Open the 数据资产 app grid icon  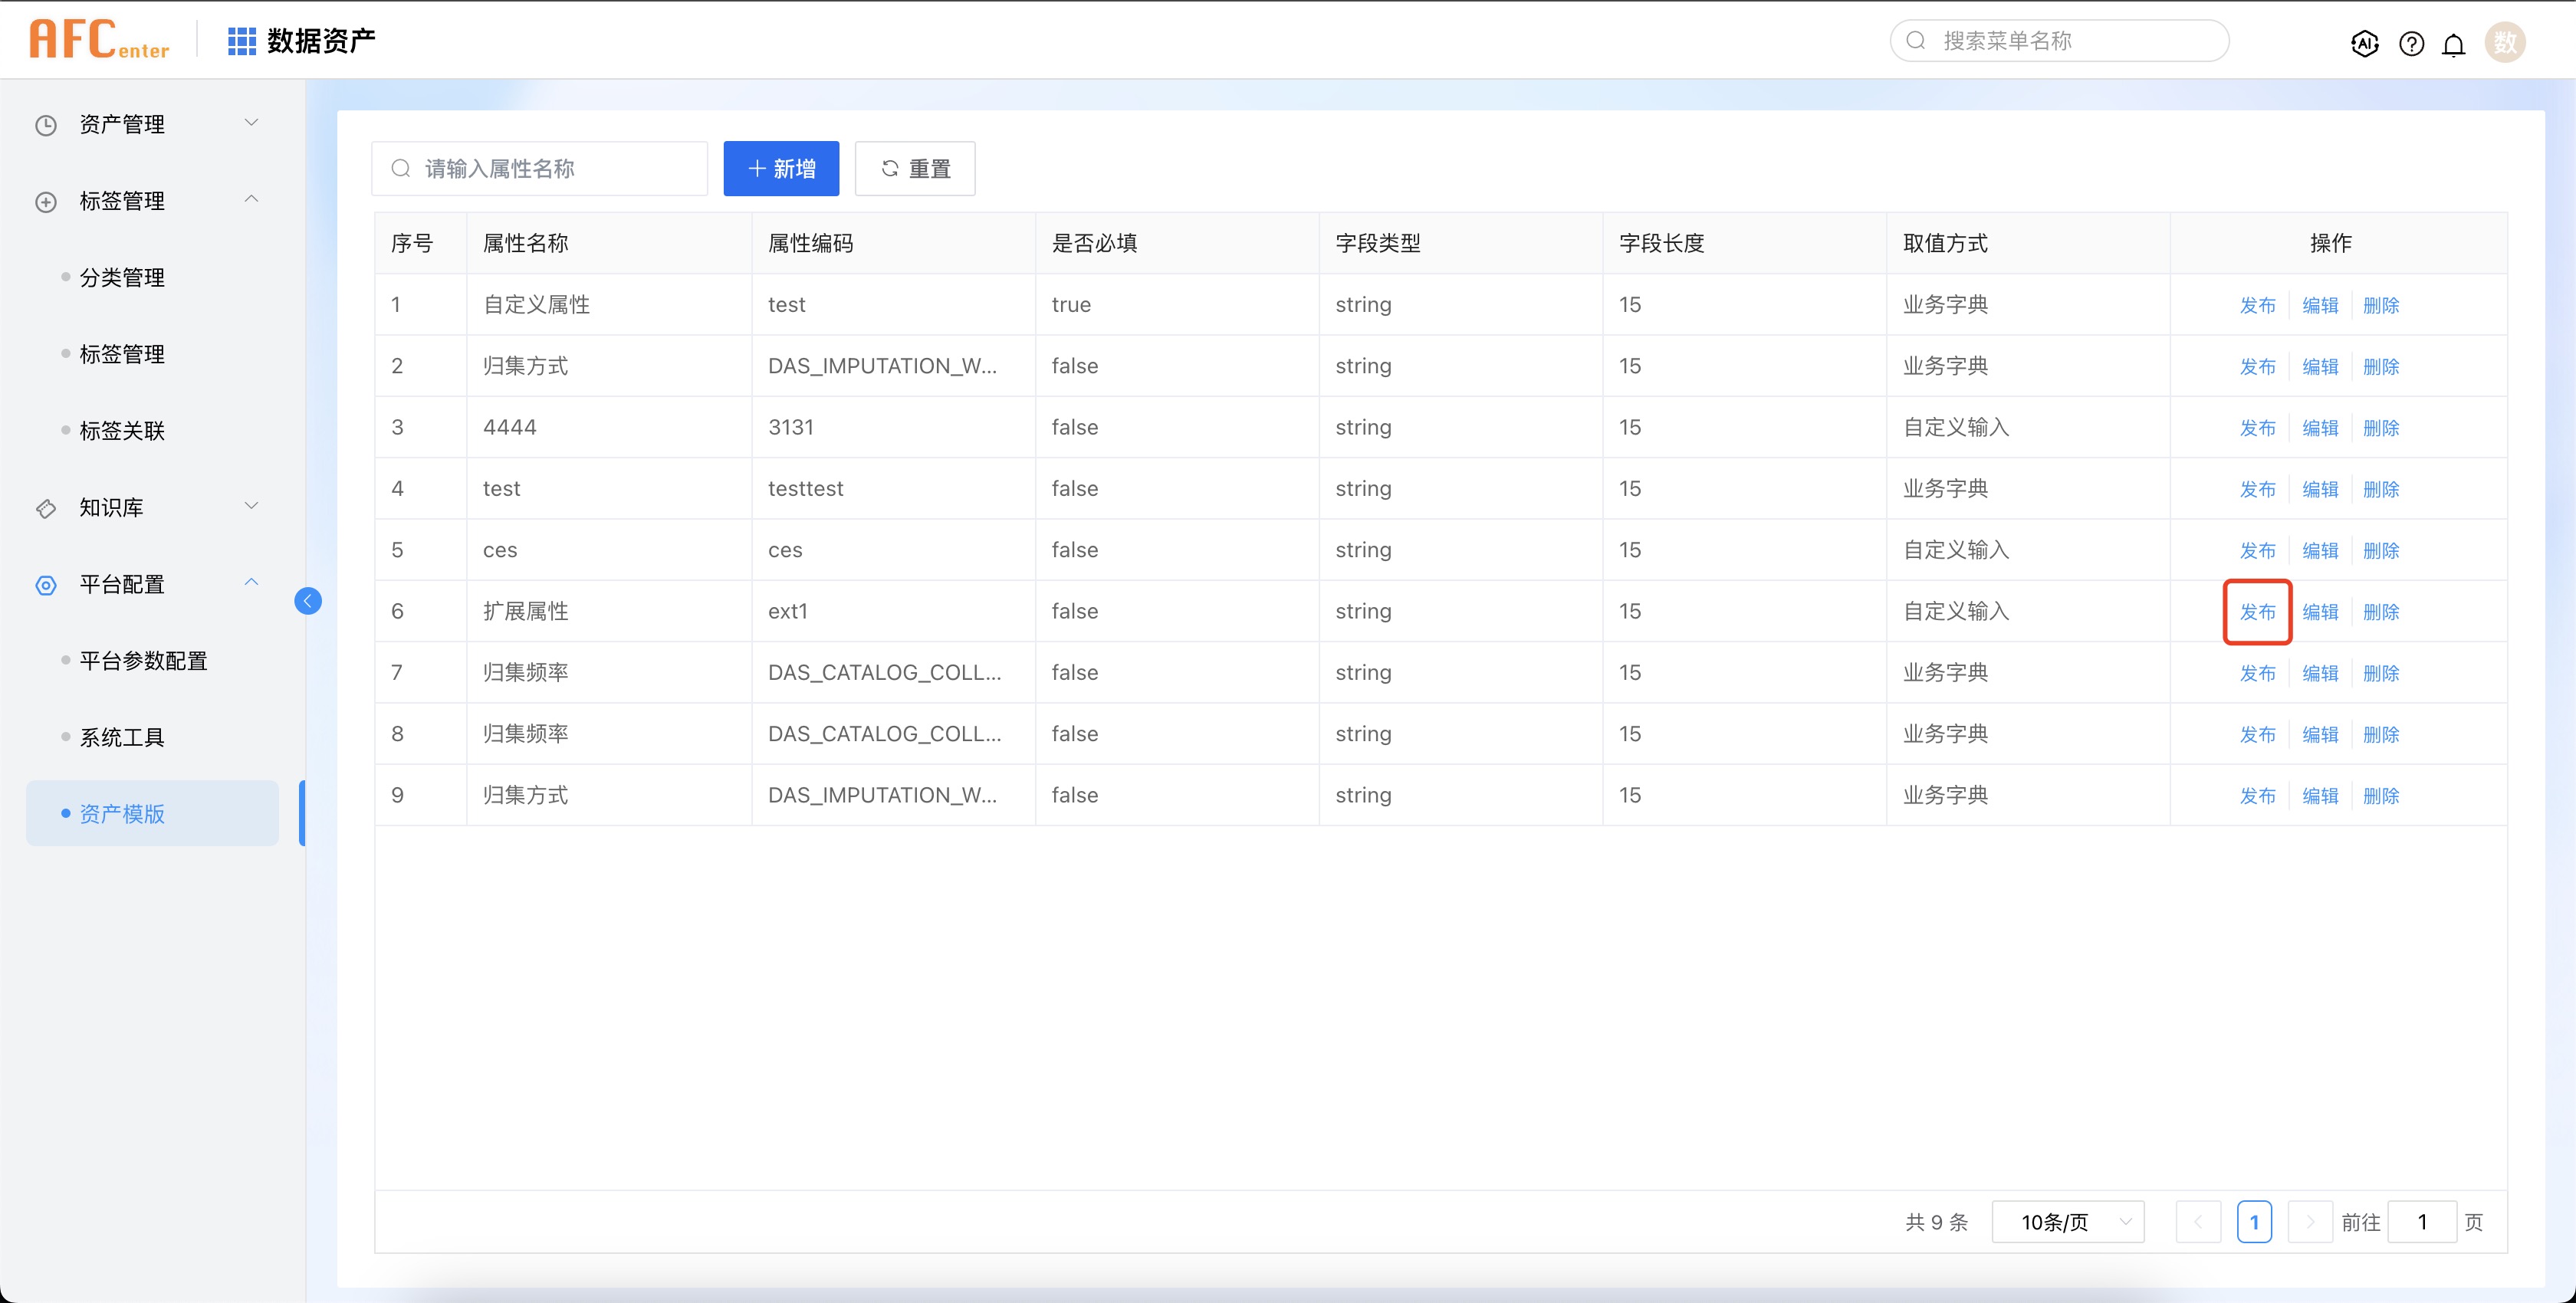241,41
